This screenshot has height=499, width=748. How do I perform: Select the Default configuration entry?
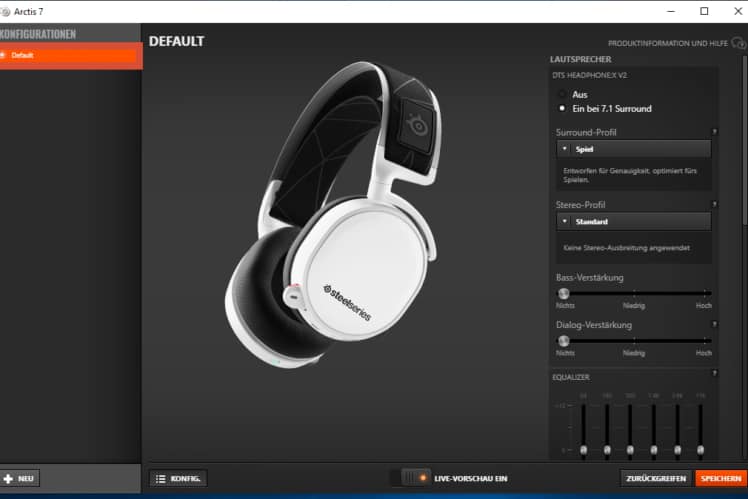click(71, 55)
